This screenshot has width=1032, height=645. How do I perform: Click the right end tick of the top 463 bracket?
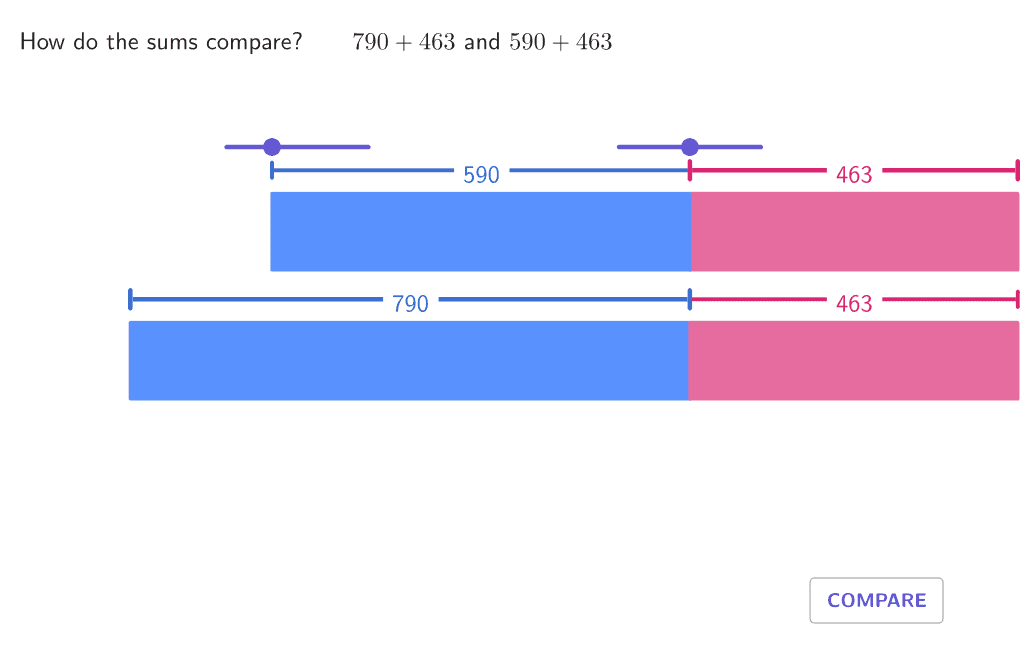tap(1017, 170)
